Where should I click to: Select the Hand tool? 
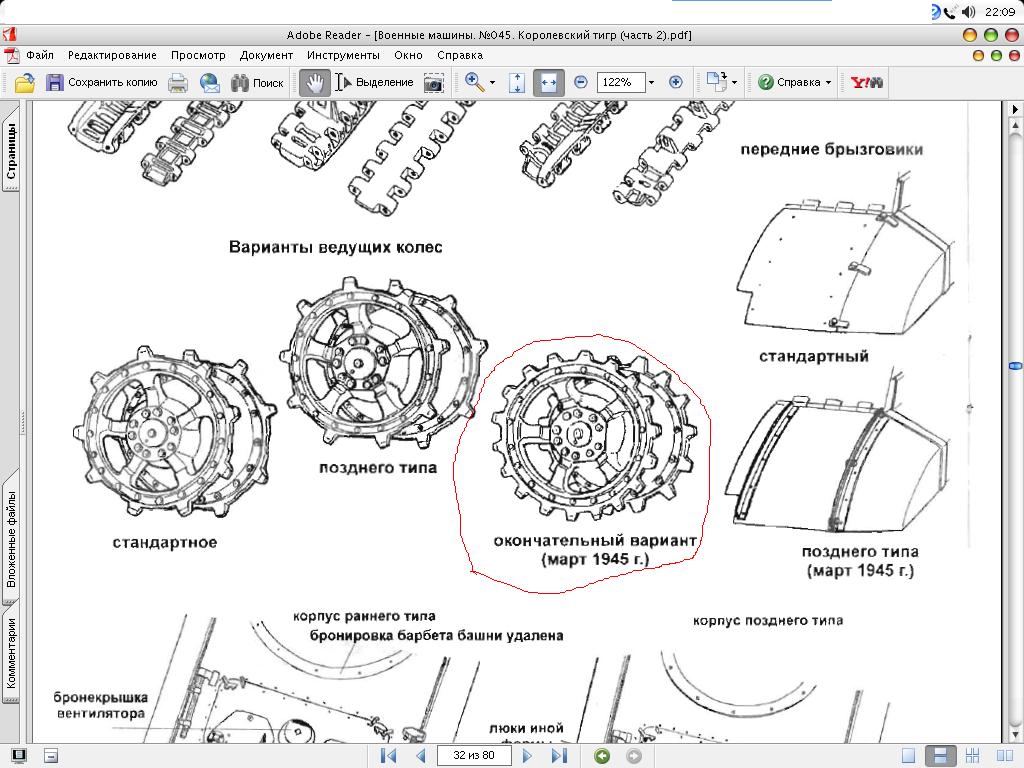(315, 83)
